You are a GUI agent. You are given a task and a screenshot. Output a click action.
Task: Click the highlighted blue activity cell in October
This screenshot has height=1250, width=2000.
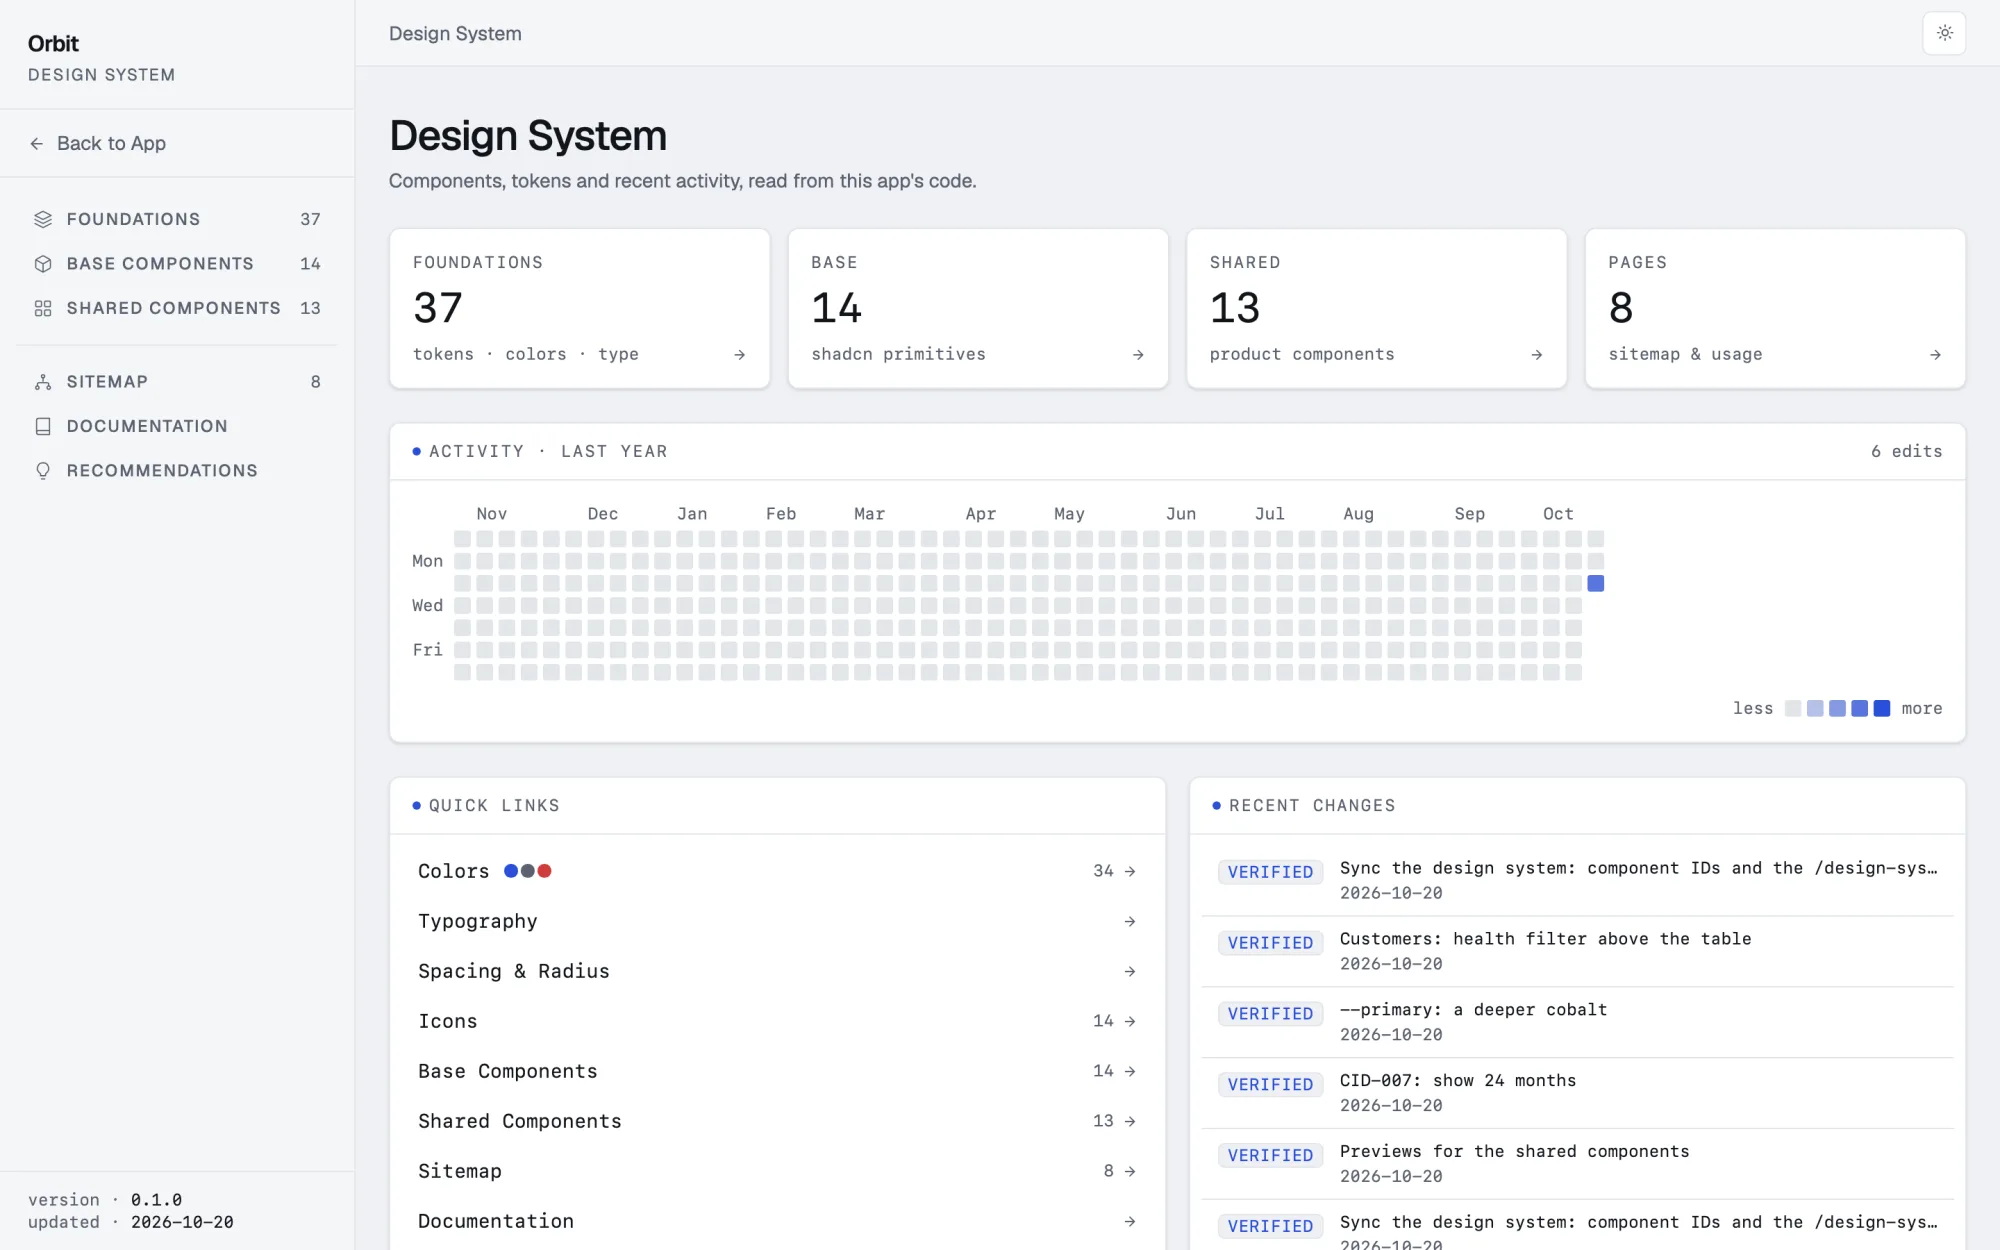(x=1596, y=583)
